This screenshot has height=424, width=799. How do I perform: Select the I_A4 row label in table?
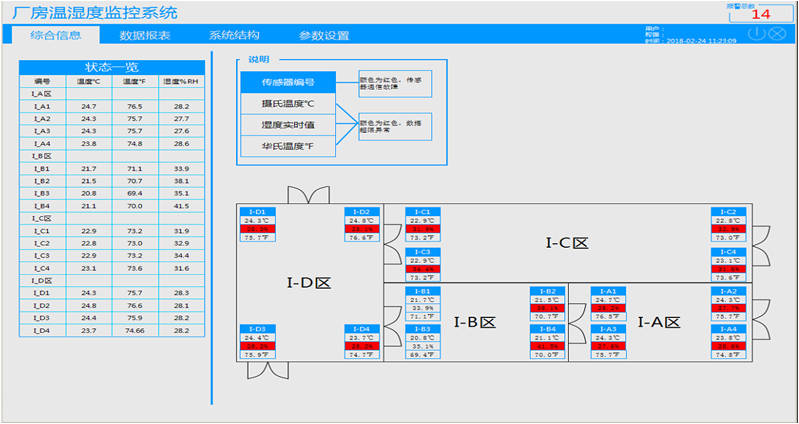coord(42,144)
